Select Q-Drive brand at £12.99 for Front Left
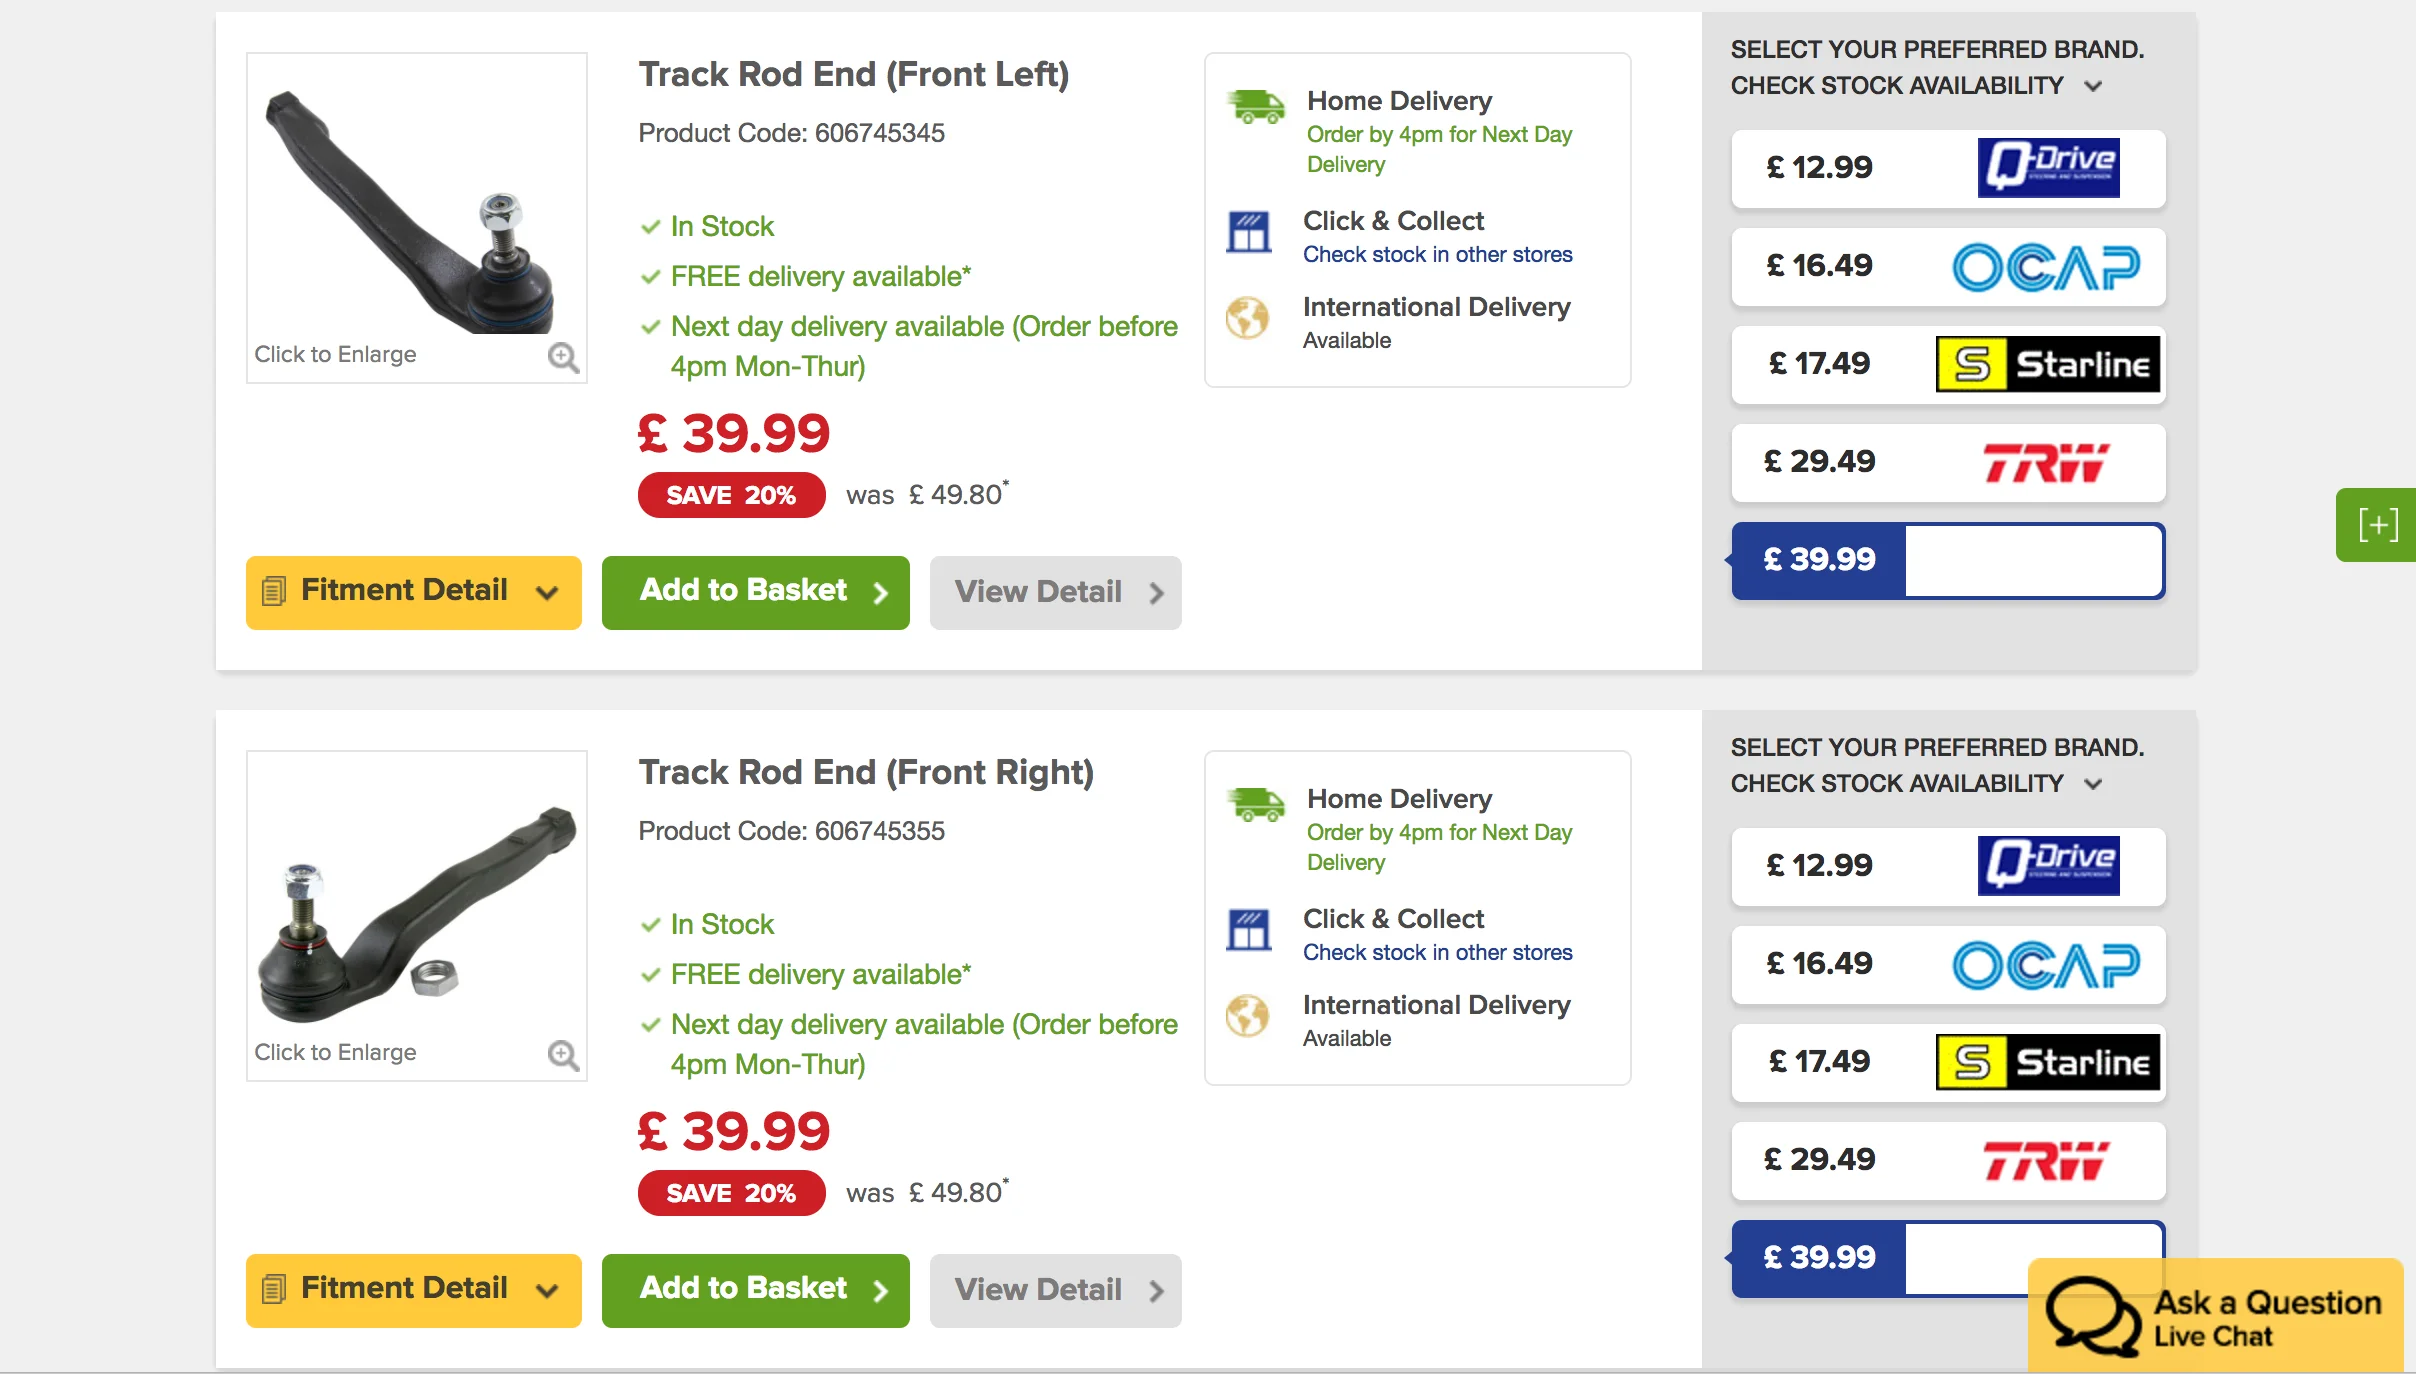Image resolution: width=2416 pixels, height=1374 pixels. click(1948, 168)
